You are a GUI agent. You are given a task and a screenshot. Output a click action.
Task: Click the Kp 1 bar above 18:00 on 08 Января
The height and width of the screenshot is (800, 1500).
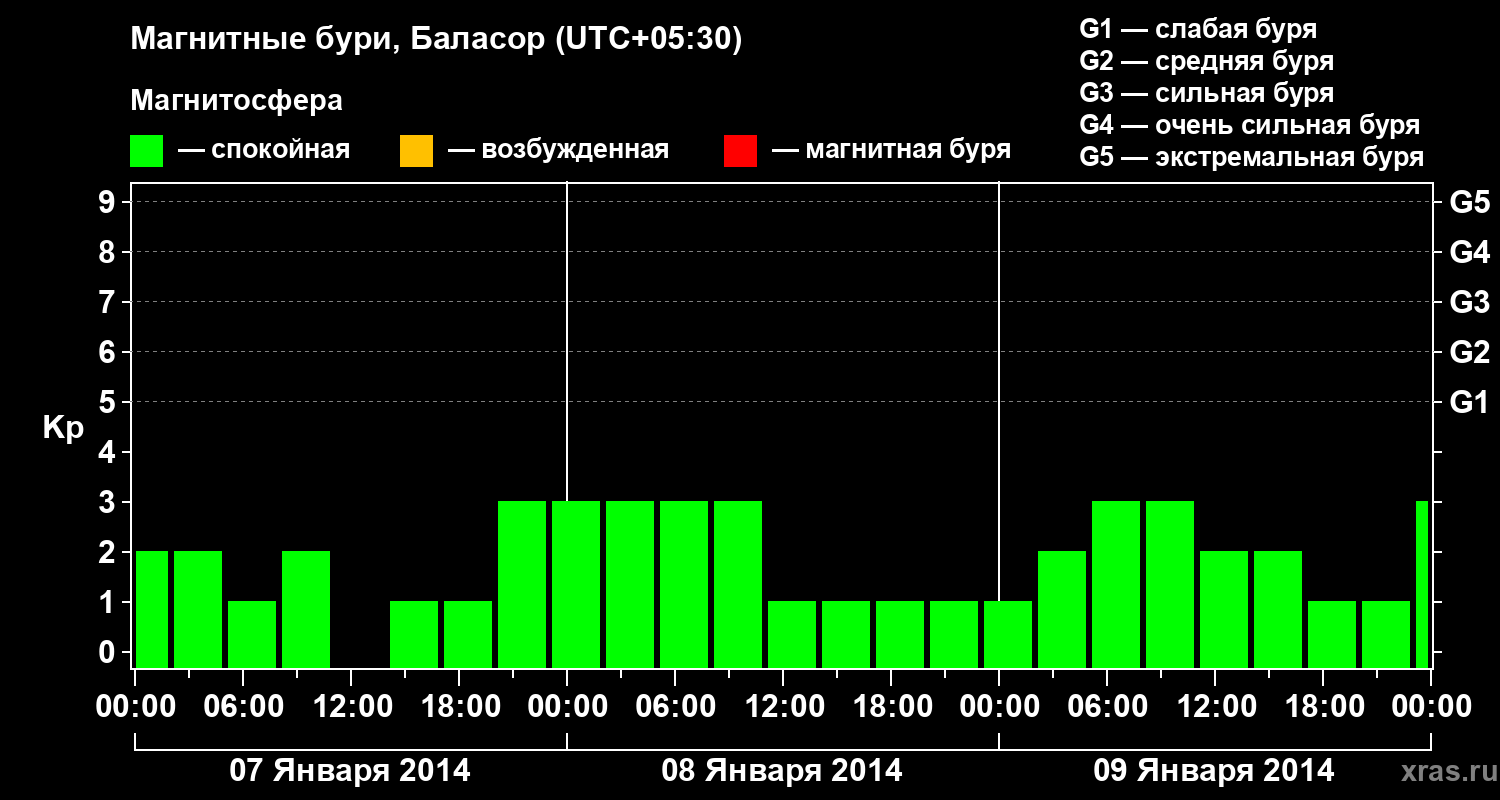[x=900, y=634]
